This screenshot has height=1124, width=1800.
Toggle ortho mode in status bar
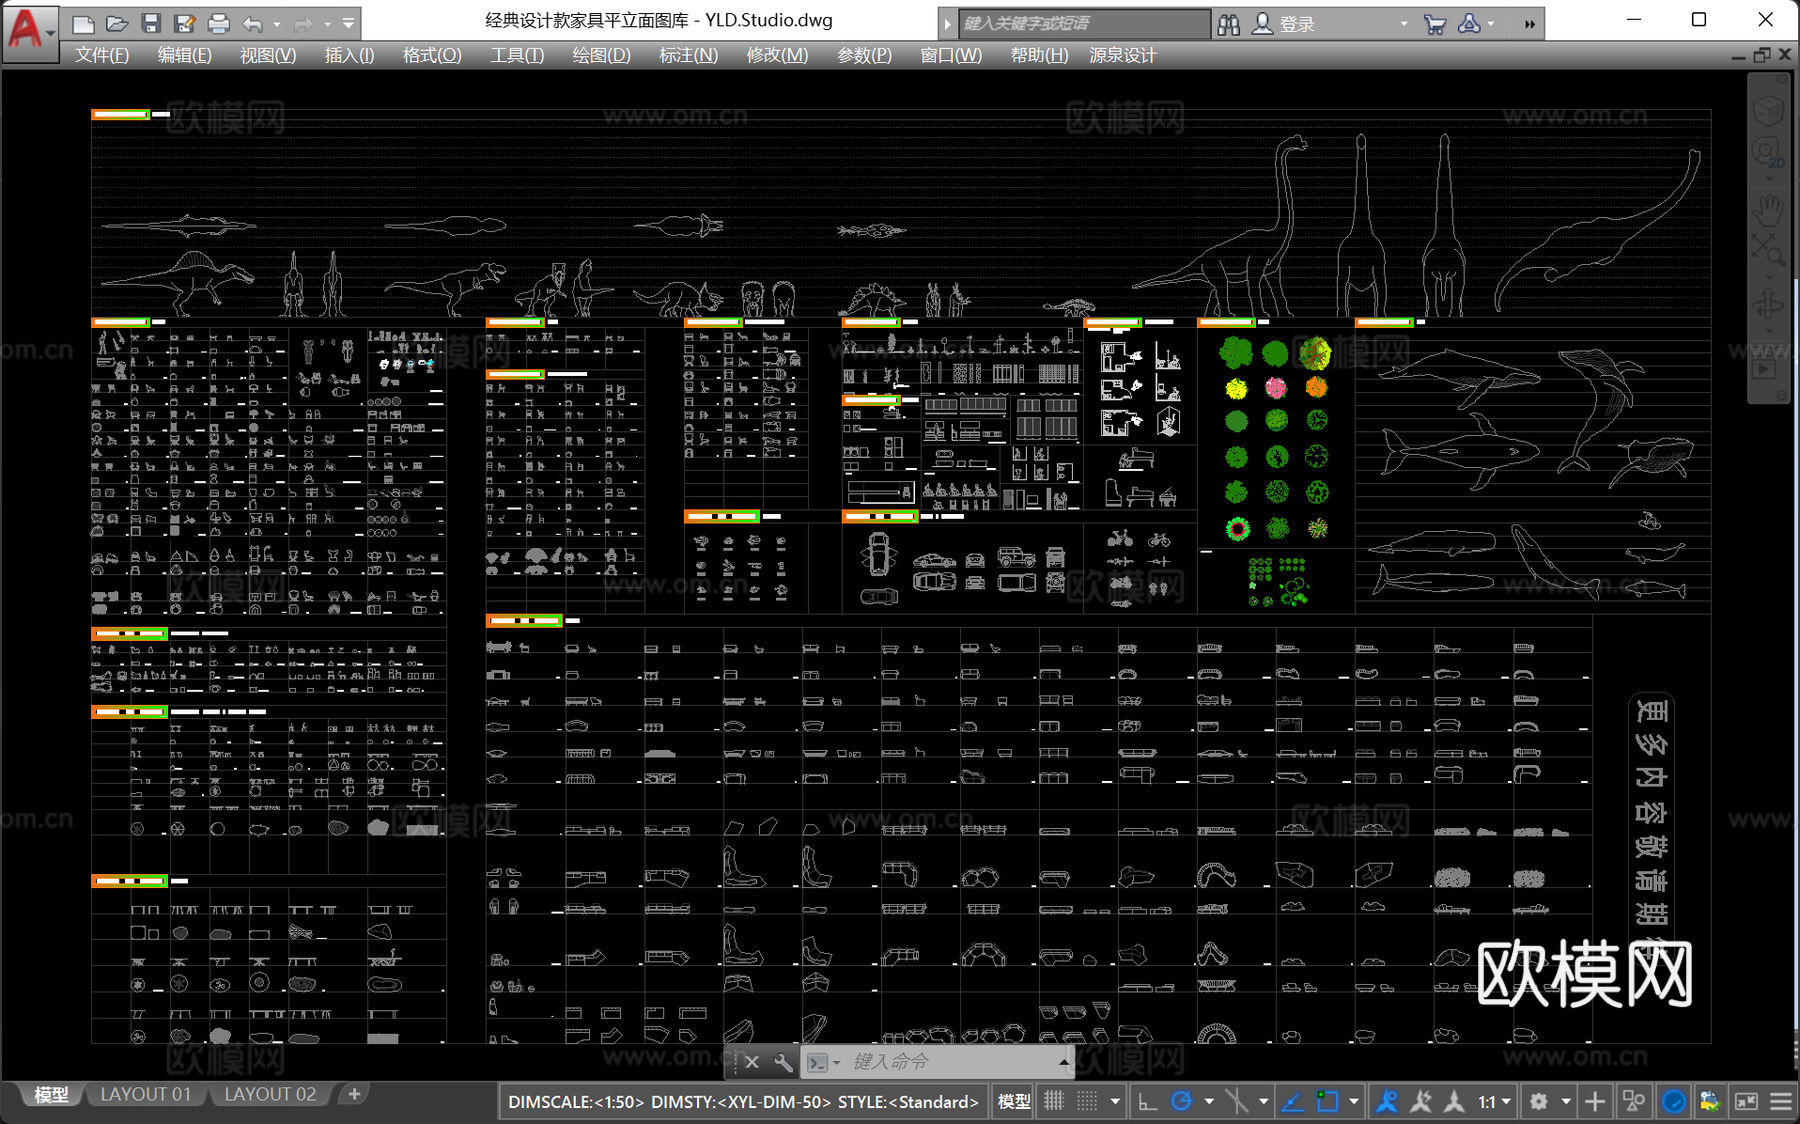[x=1147, y=1101]
